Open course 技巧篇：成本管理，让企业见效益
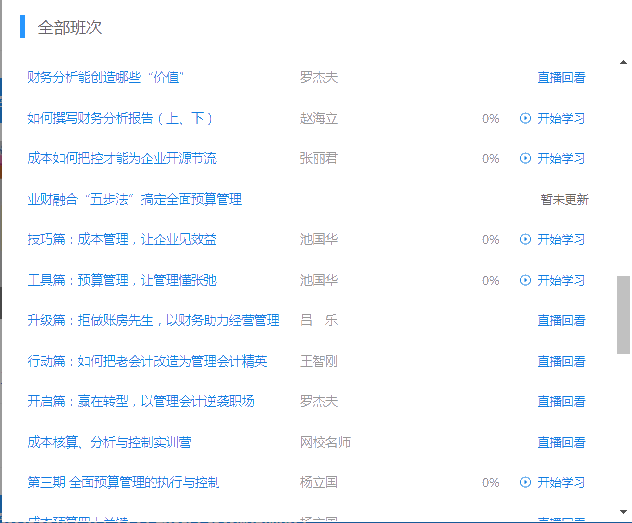The height and width of the screenshot is (523, 632). pyautogui.click(x=122, y=239)
